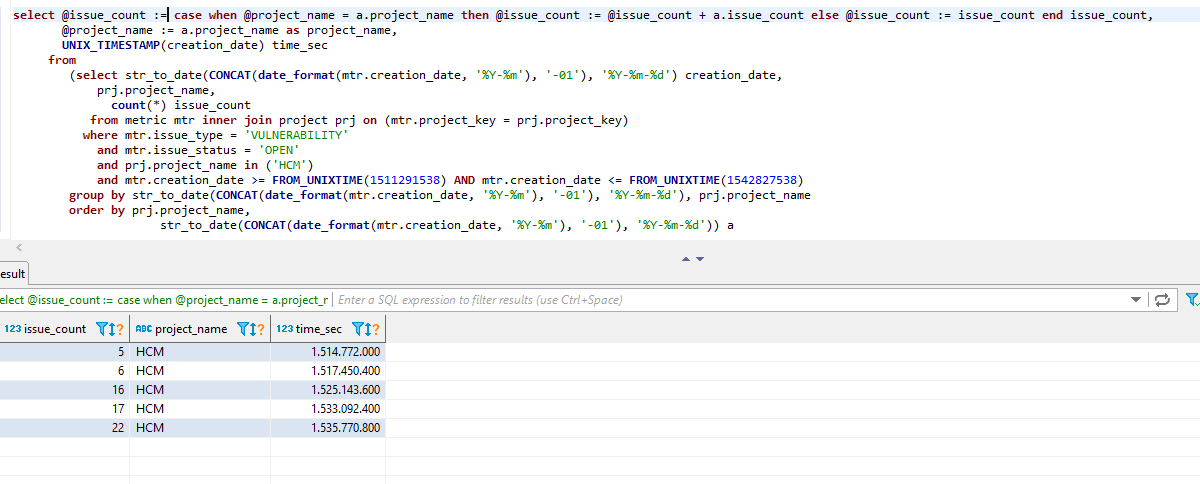
Task: Select the time_sec cell 1.517.450.400
Action: (x=328, y=370)
